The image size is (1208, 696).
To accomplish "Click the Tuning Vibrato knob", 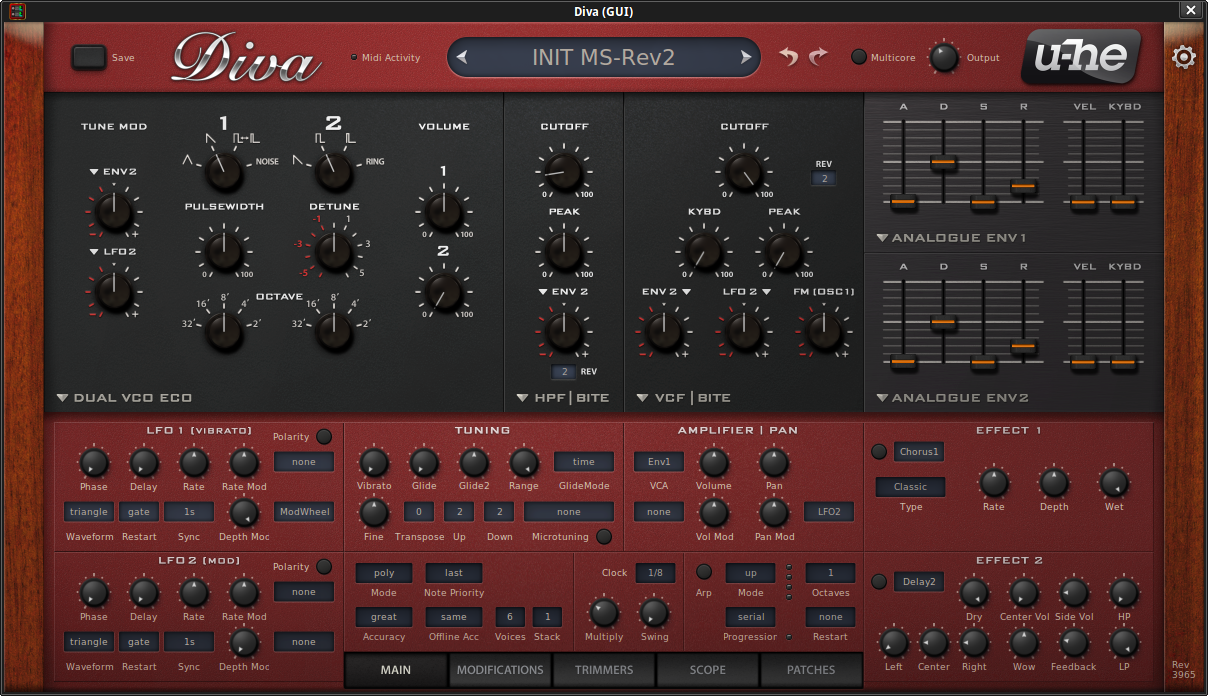I will (x=374, y=462).
